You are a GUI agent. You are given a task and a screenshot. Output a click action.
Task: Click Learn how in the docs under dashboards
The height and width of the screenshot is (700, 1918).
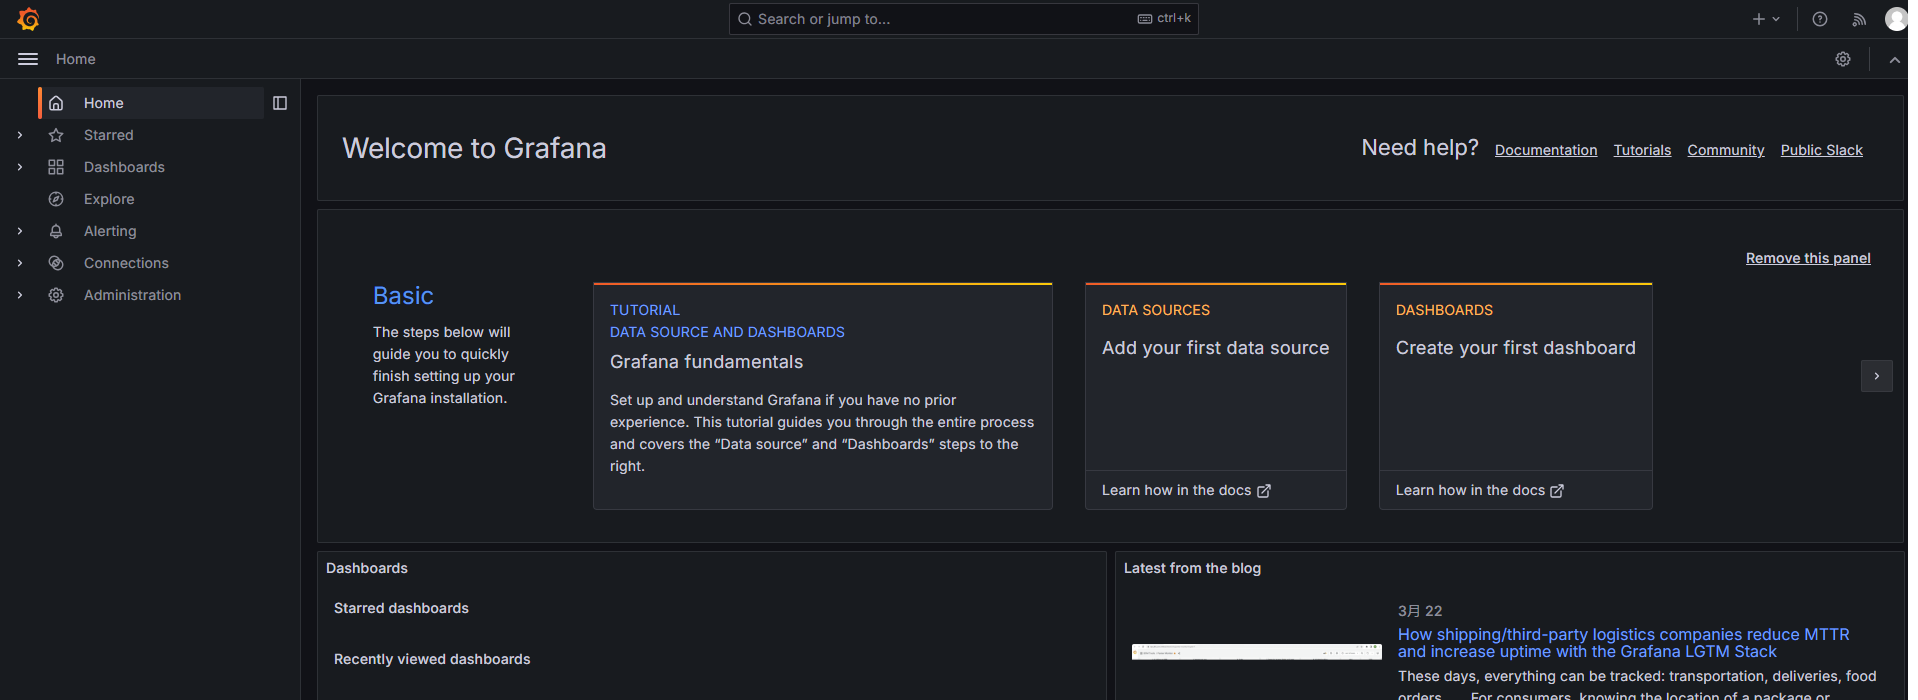[x=1480, y=490]
